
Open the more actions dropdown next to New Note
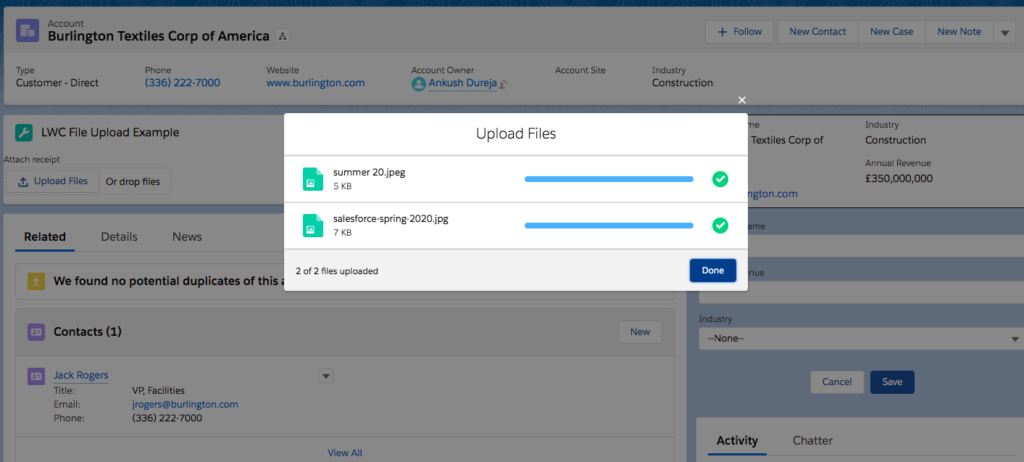[1004, 31]
